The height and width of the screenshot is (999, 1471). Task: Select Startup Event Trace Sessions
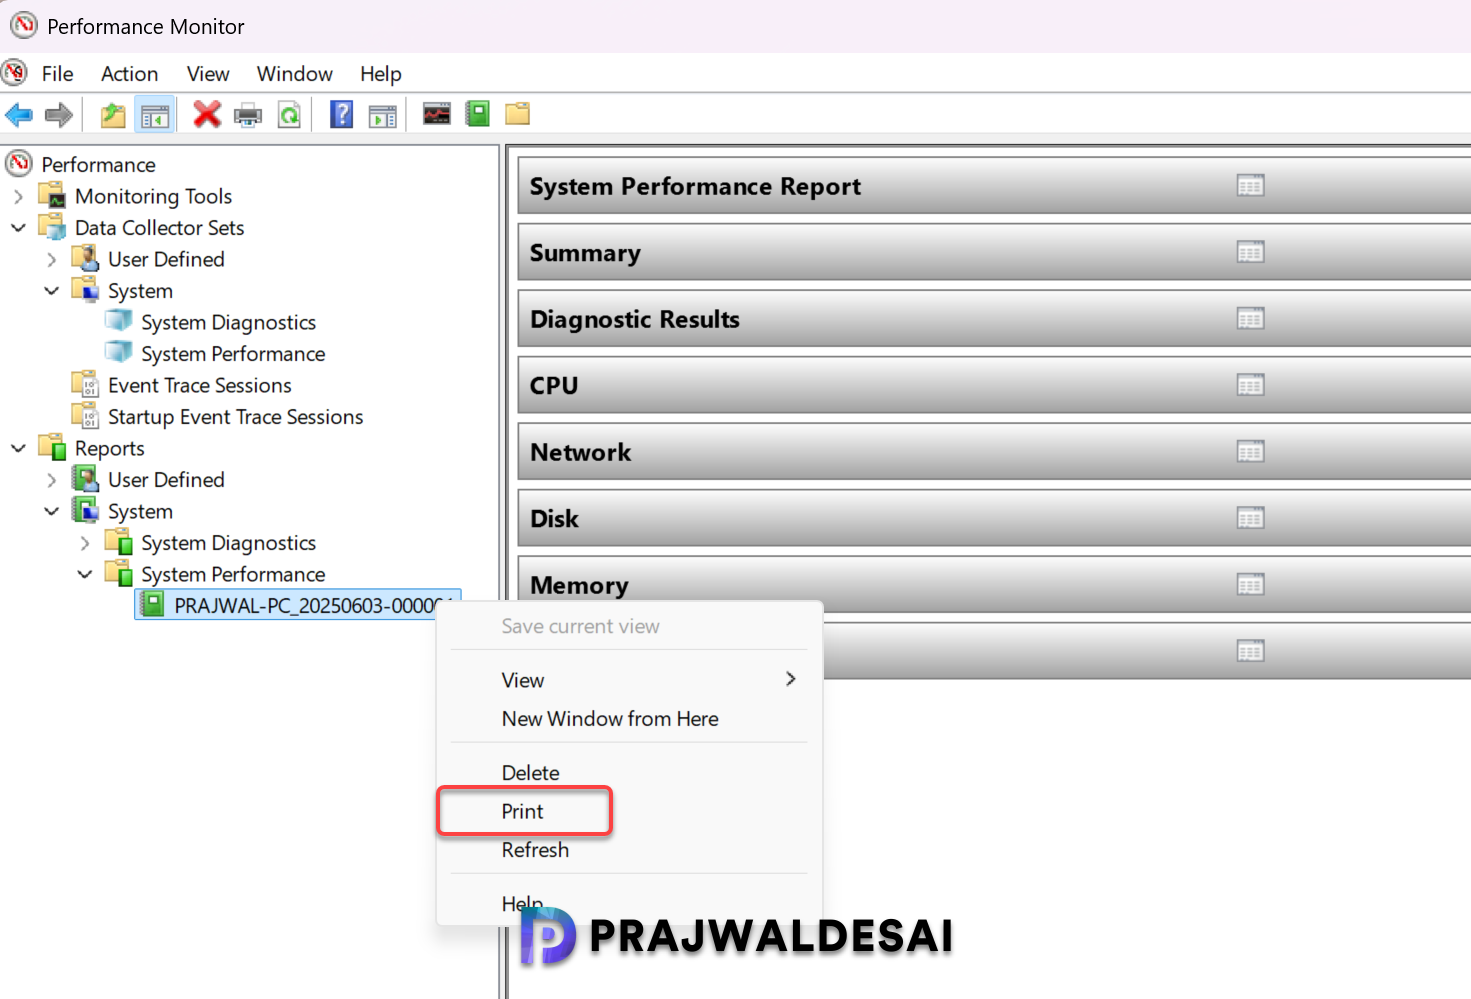[236, 417]
